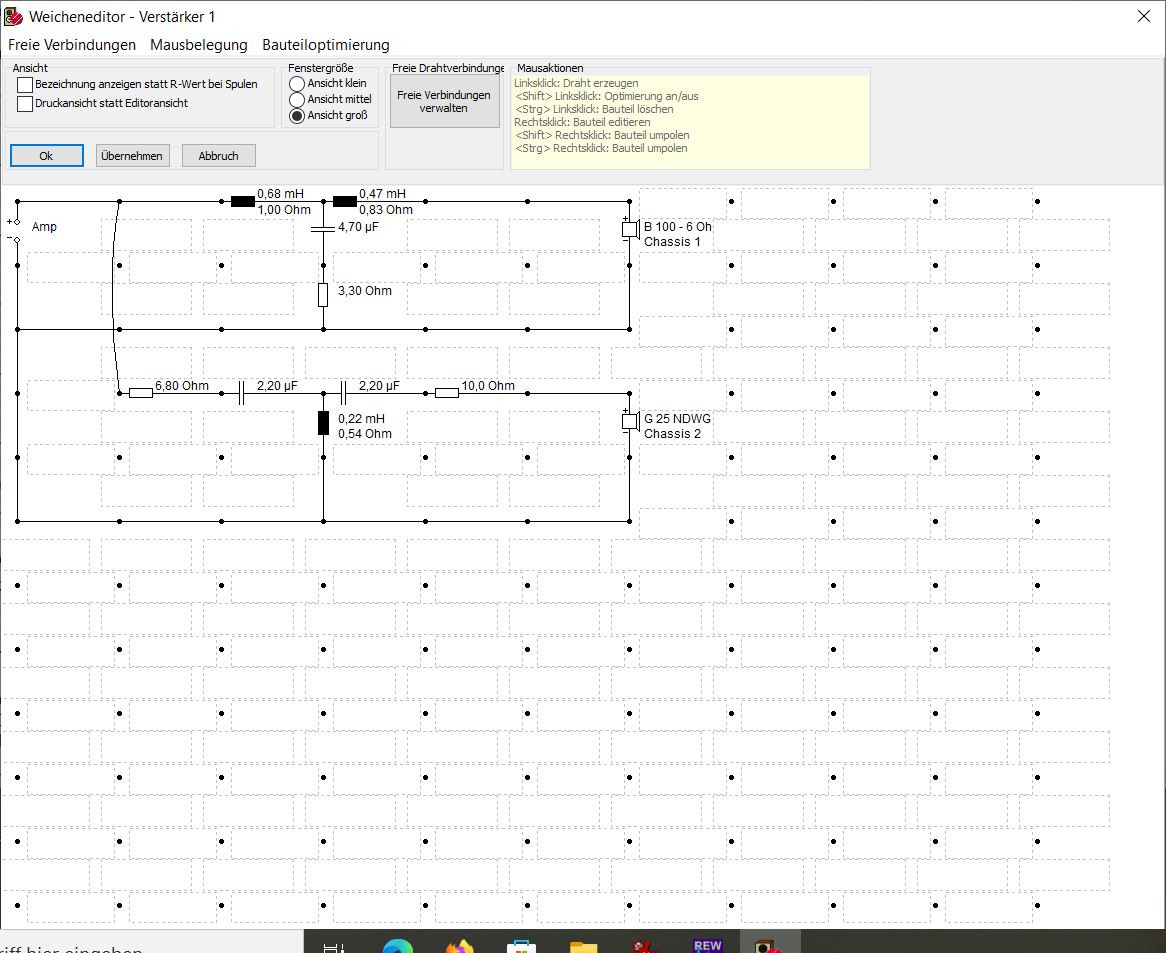
Task: Click the 1,00 Ohm value text
Action: [x=284, y=210]
